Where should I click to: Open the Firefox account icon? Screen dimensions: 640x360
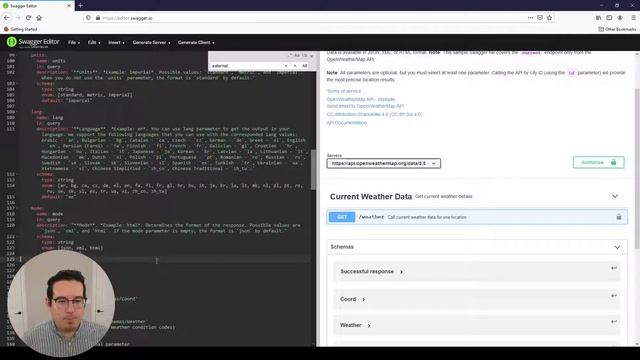point(620,18)
